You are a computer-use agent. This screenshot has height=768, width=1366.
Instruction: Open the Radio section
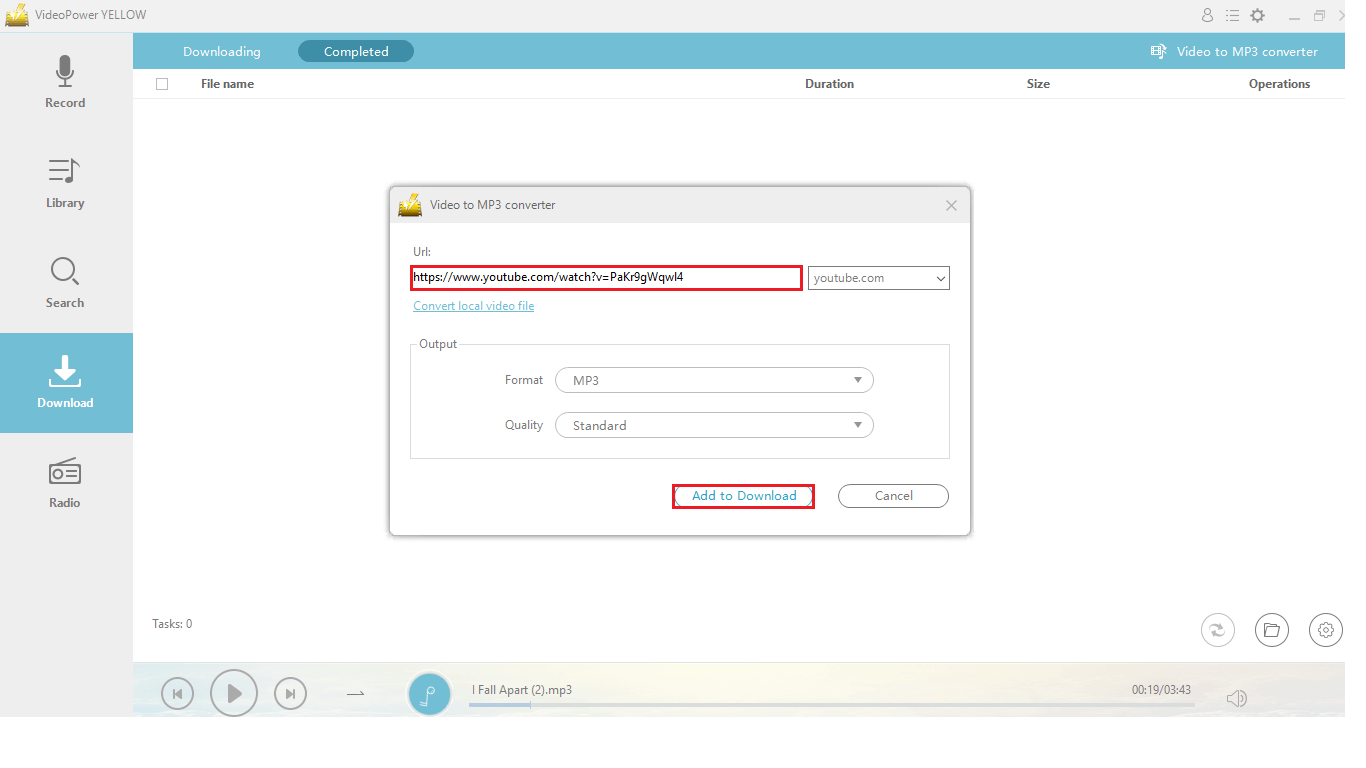[65, 483]
